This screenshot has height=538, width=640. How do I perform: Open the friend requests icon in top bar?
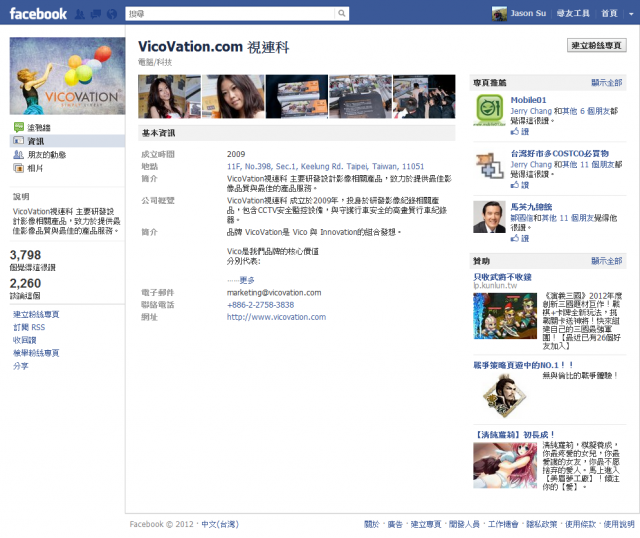click(80, 14)
